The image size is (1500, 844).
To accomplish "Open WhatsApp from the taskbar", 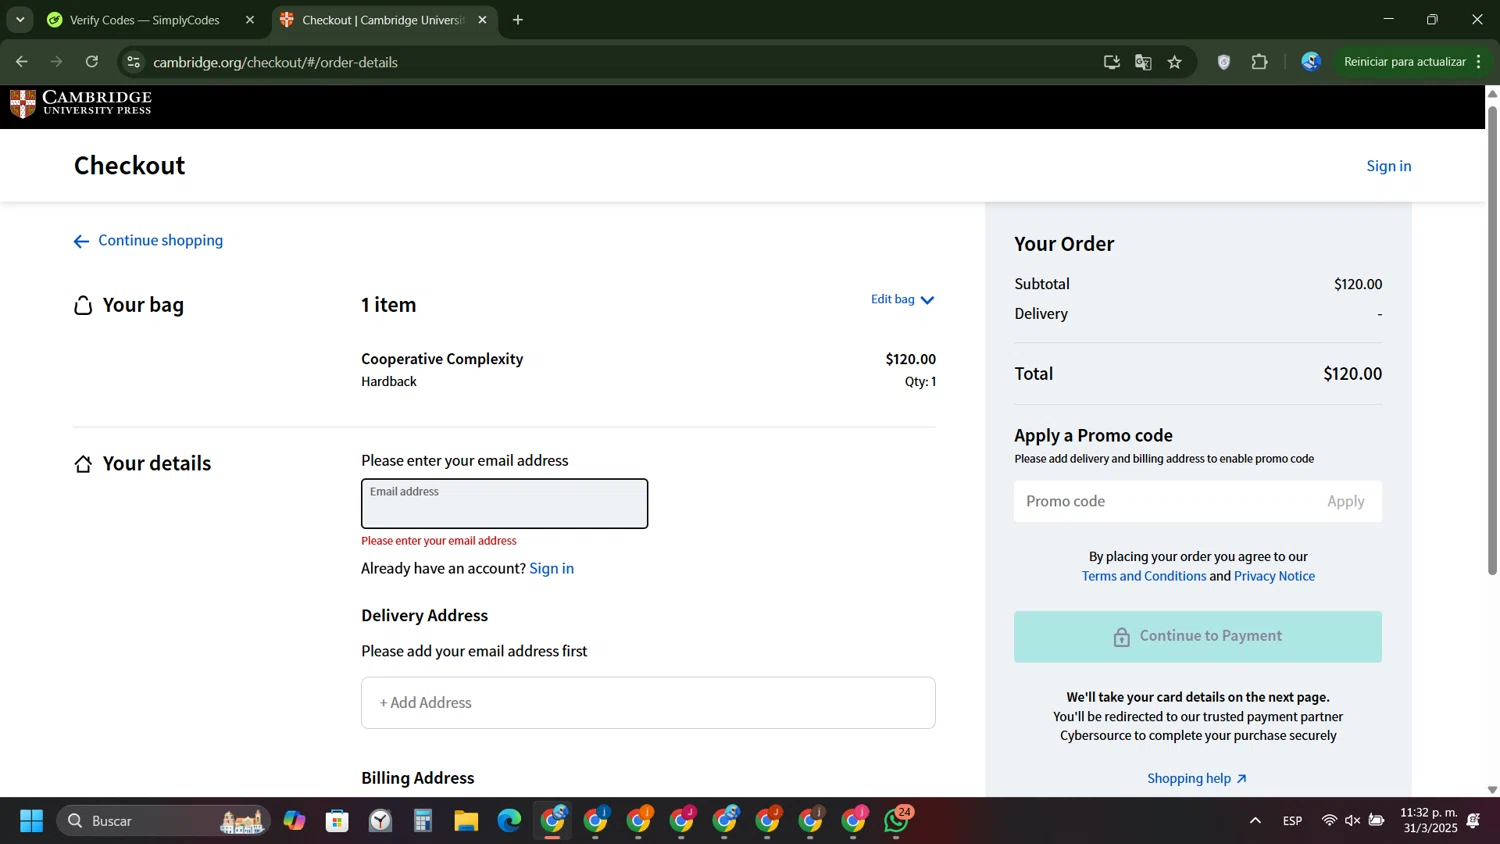I will pos(897,821).
